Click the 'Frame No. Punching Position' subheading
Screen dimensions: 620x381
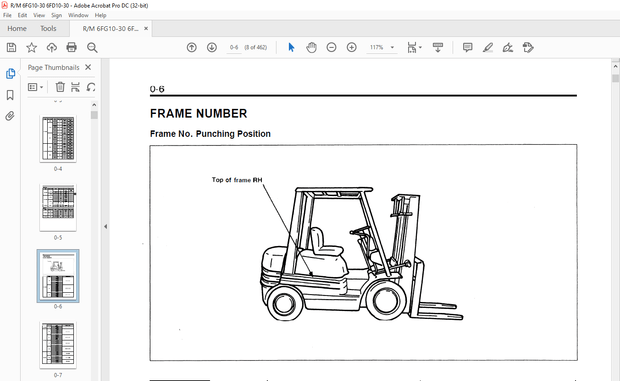[x=210, y=134]
